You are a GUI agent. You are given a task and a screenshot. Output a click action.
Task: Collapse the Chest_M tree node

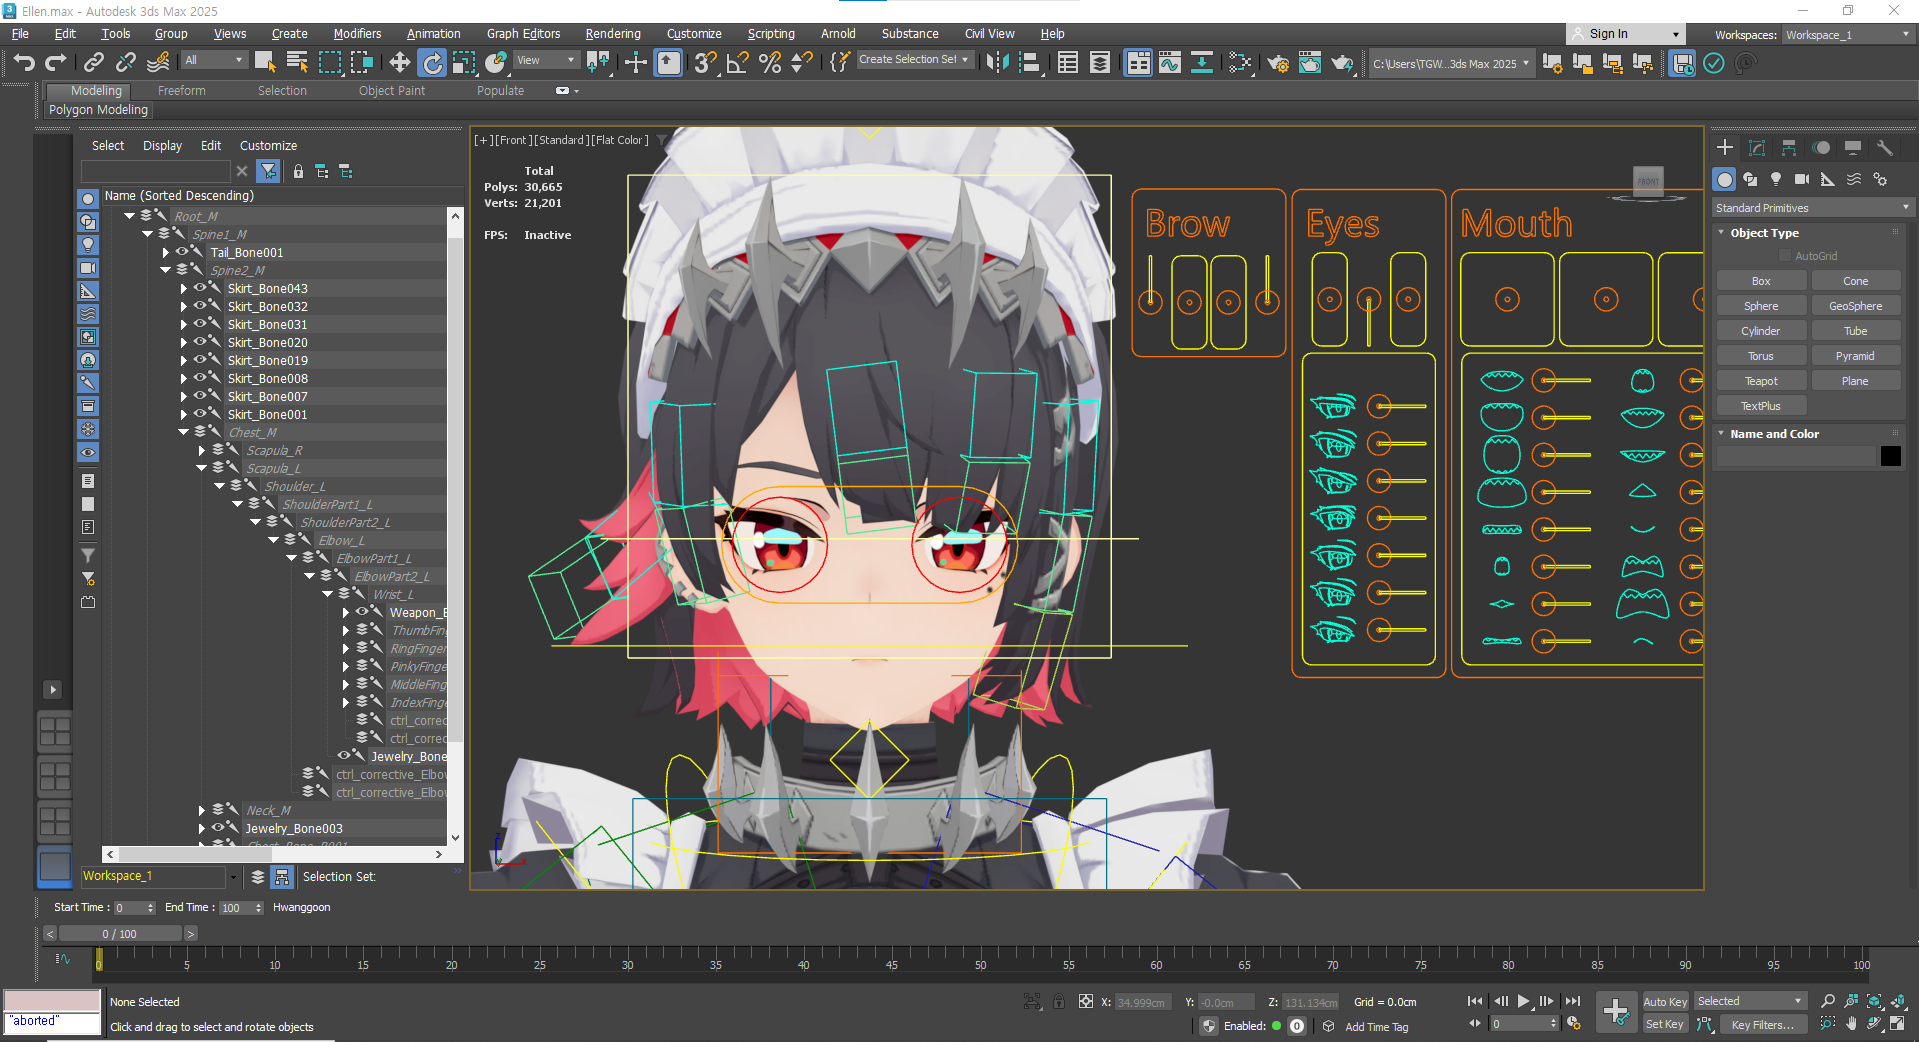click(184, 432)
